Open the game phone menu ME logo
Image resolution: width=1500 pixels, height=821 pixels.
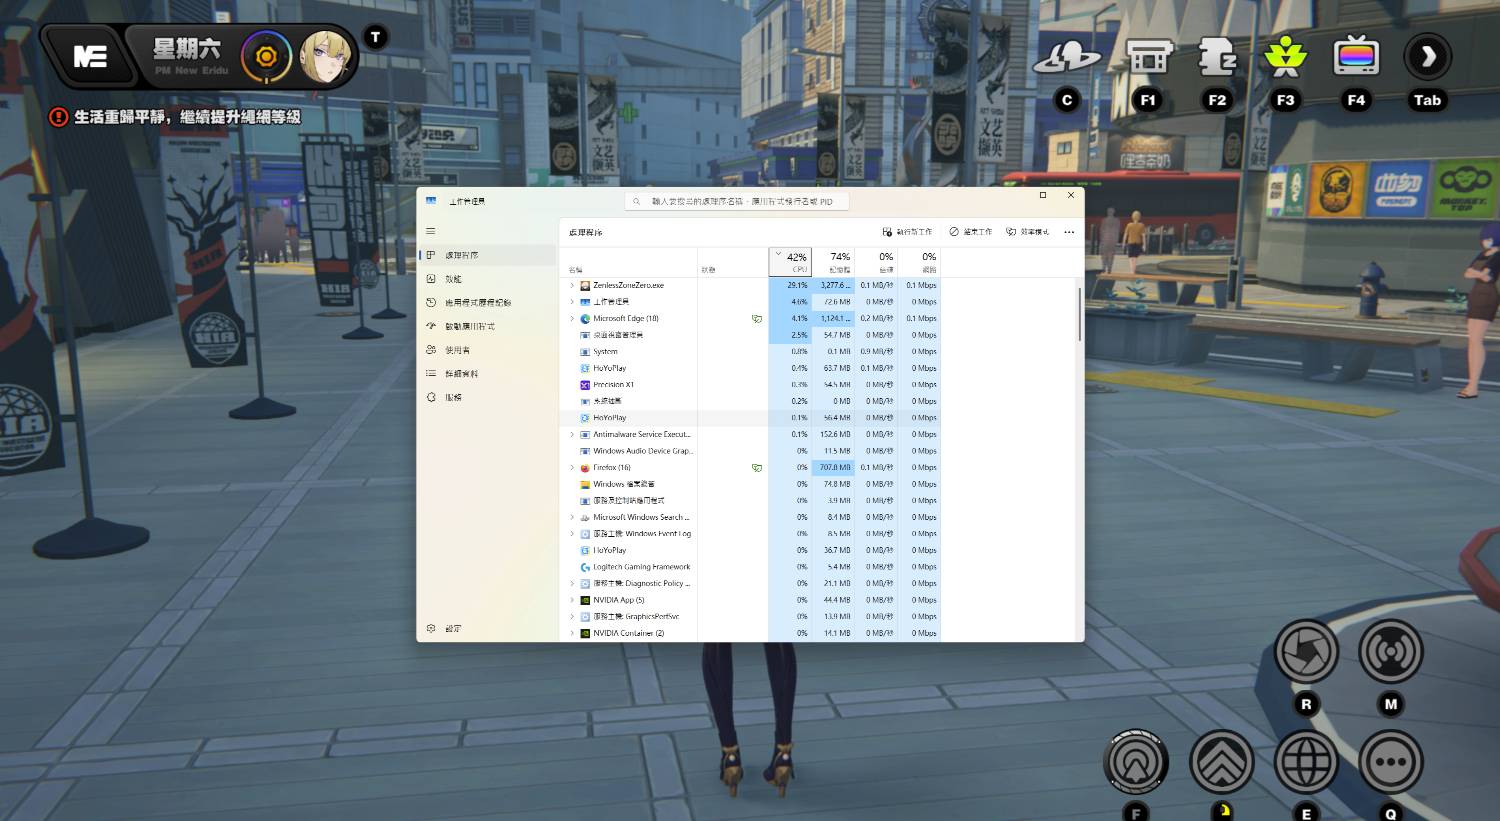(x=91, y=57)
